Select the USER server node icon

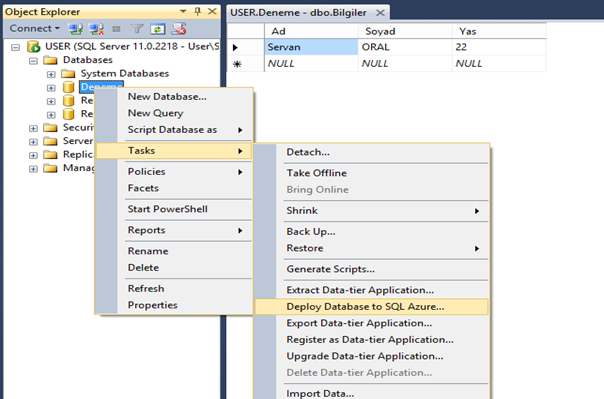point(34,47)
